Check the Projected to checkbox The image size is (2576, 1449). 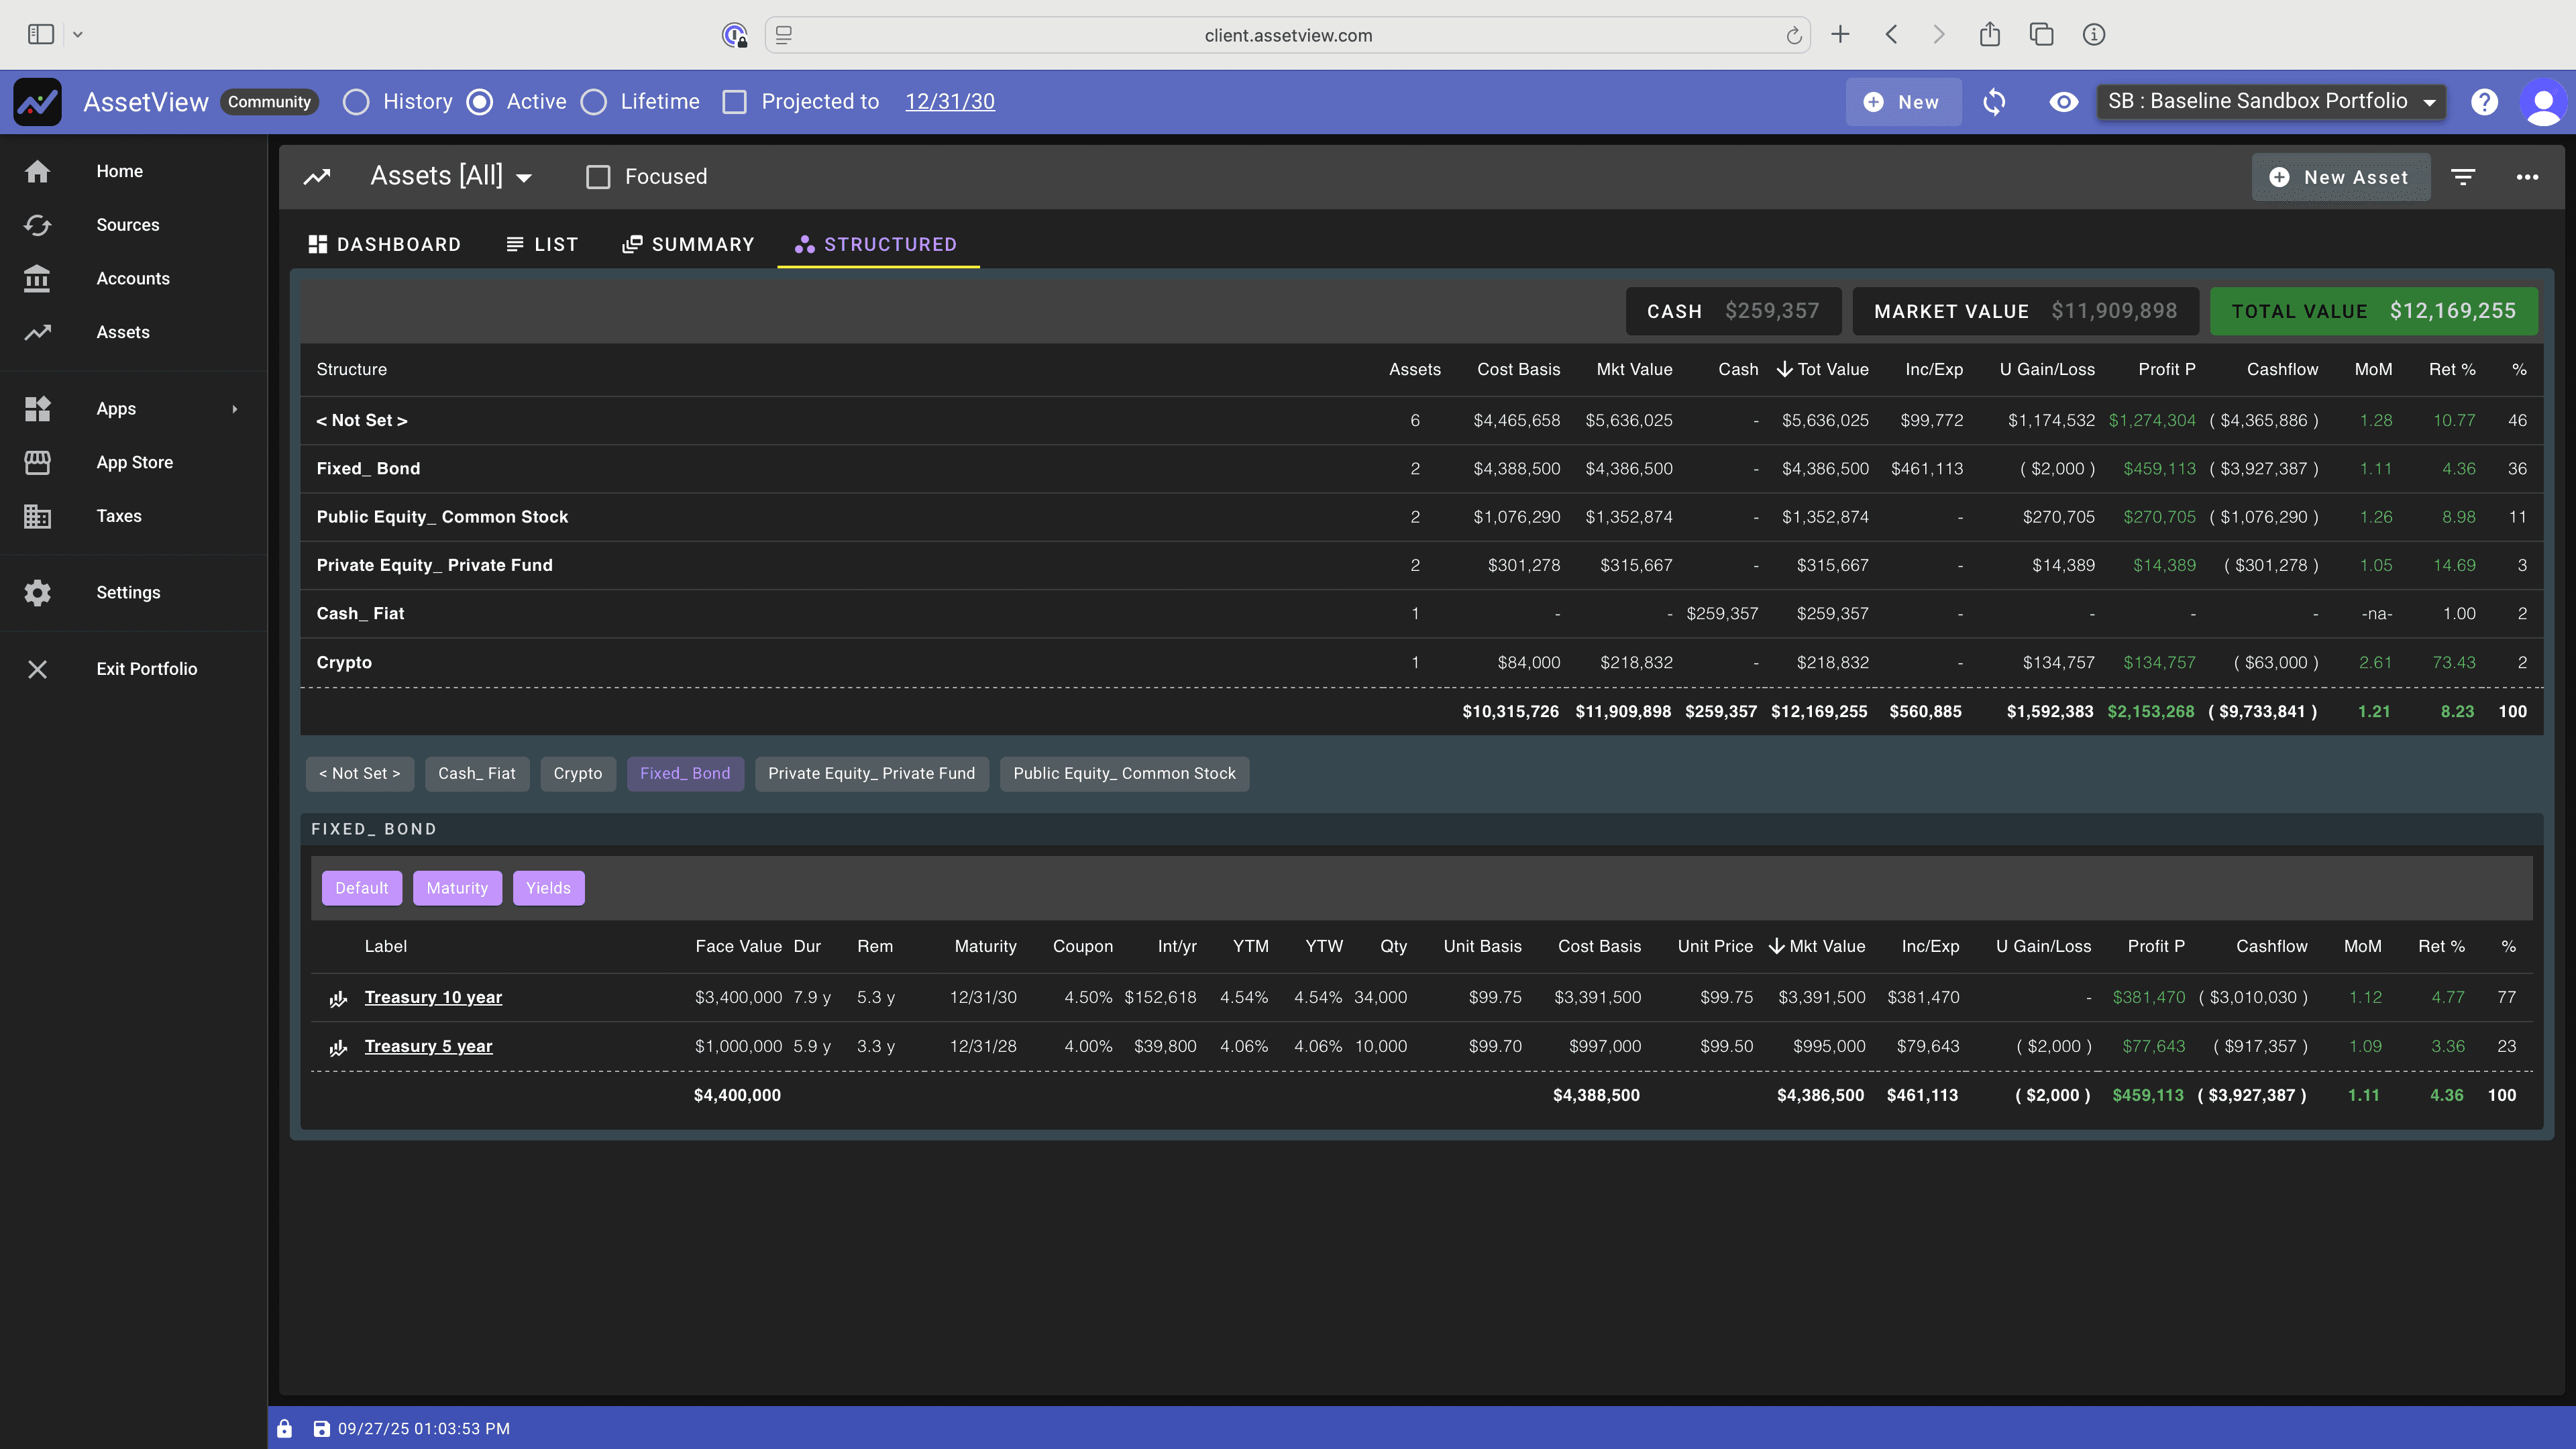tap(735, 101)
